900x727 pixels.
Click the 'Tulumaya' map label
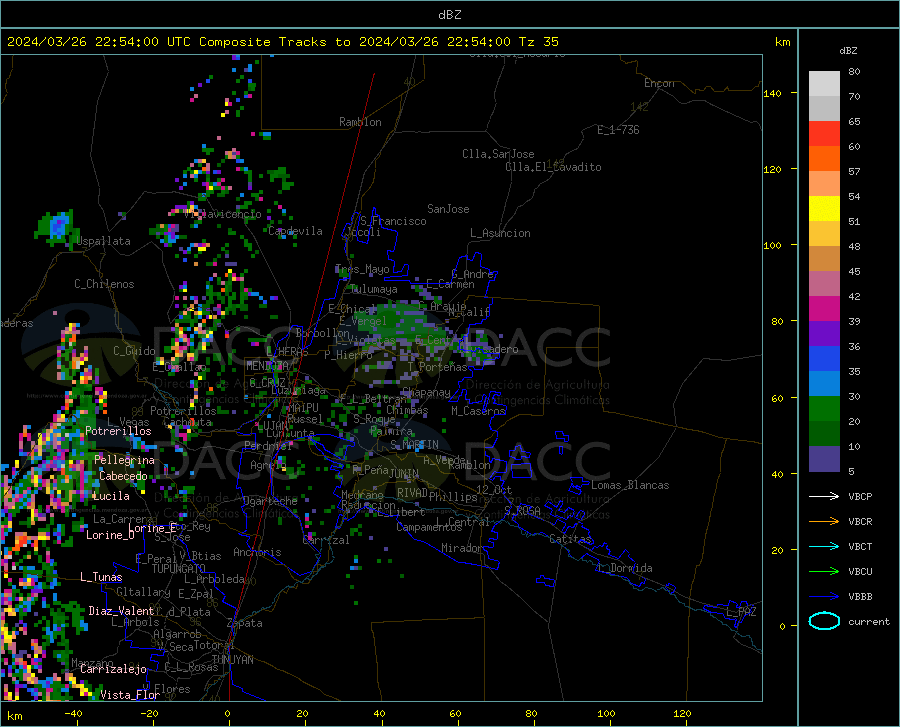coord(374,289)
